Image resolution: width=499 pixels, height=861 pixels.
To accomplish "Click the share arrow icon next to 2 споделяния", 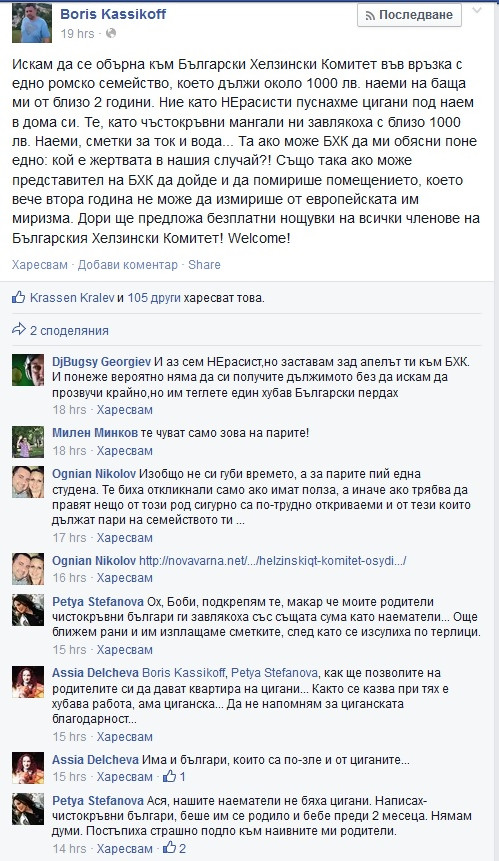I will pyautogui.click(x=19, y=329).
